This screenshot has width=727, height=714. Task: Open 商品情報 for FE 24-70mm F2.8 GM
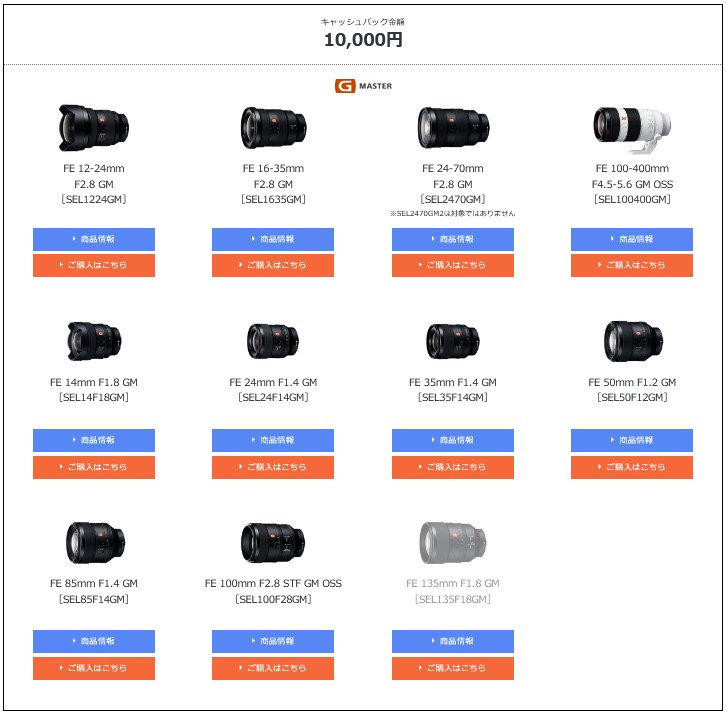pos(453,239)
